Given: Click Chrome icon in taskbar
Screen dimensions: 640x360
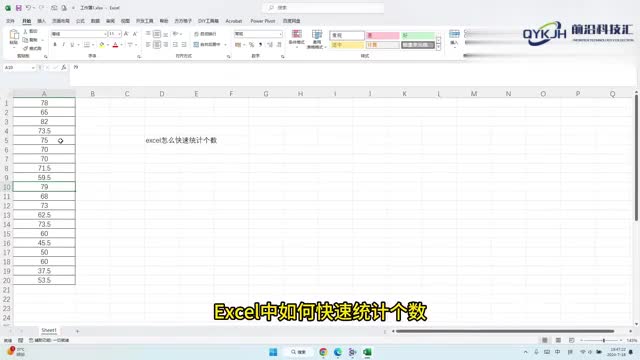Looking at the screenshot, I should pos(323,352).
